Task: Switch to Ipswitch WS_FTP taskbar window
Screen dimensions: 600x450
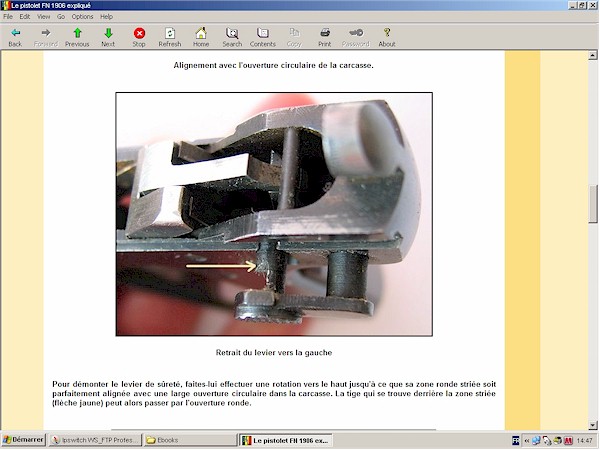Action: [95, 440]
